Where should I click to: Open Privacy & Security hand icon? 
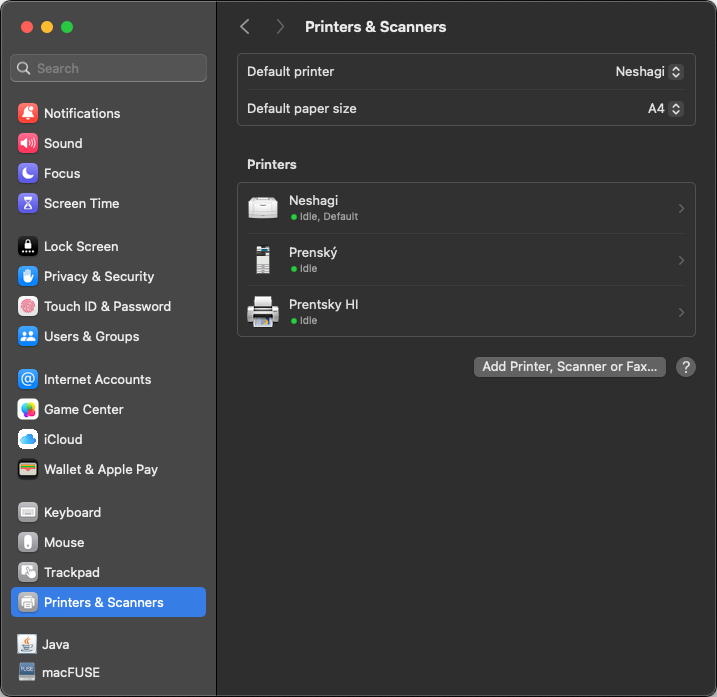[x=28, y=276]
